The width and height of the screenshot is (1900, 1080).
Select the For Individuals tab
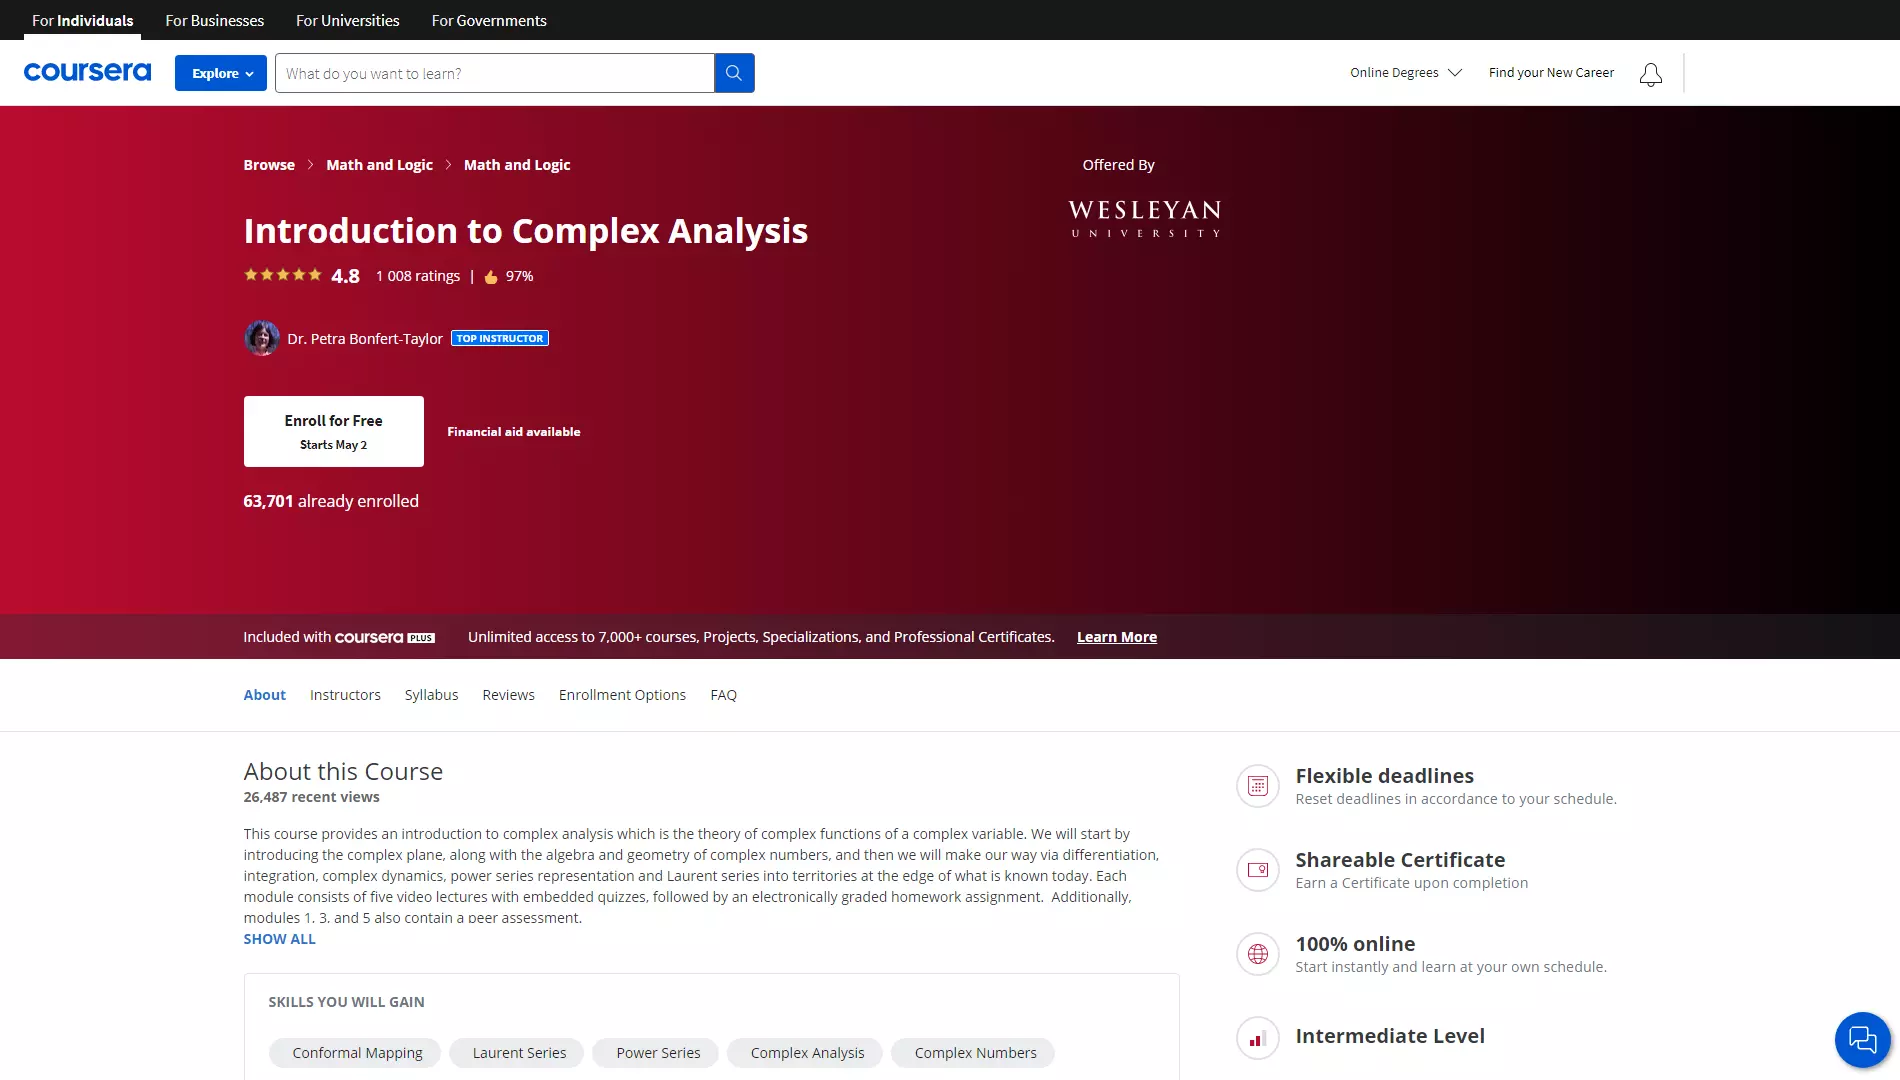[x=82, y=20]
